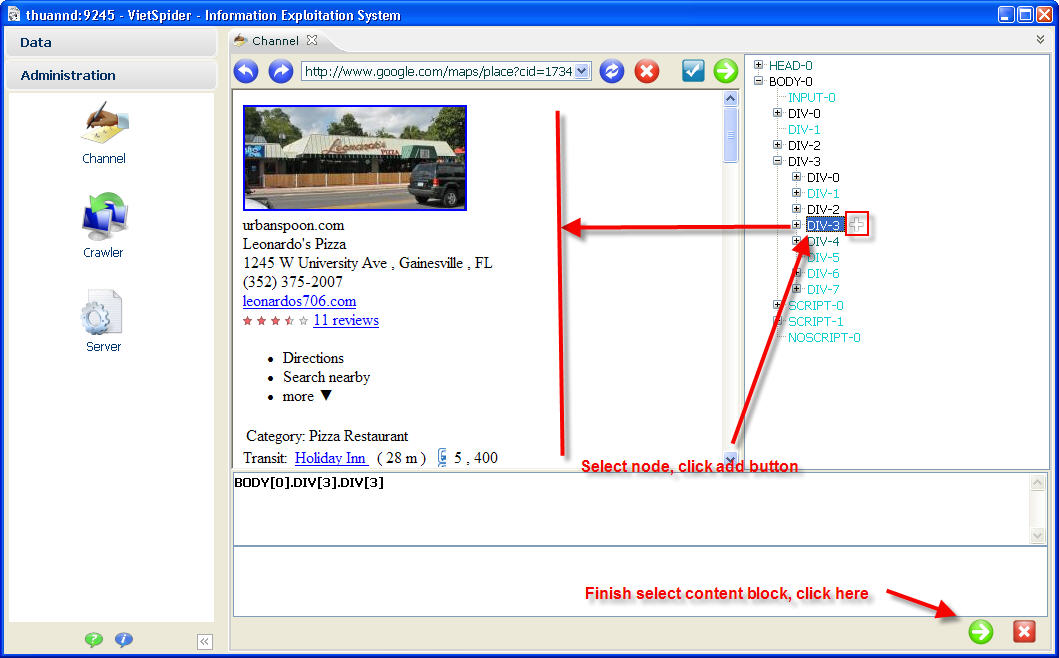The height and width of the screenshot is (658, 1059).
Task: Switch to the Channel tab
Action: [x=275, y=41]
